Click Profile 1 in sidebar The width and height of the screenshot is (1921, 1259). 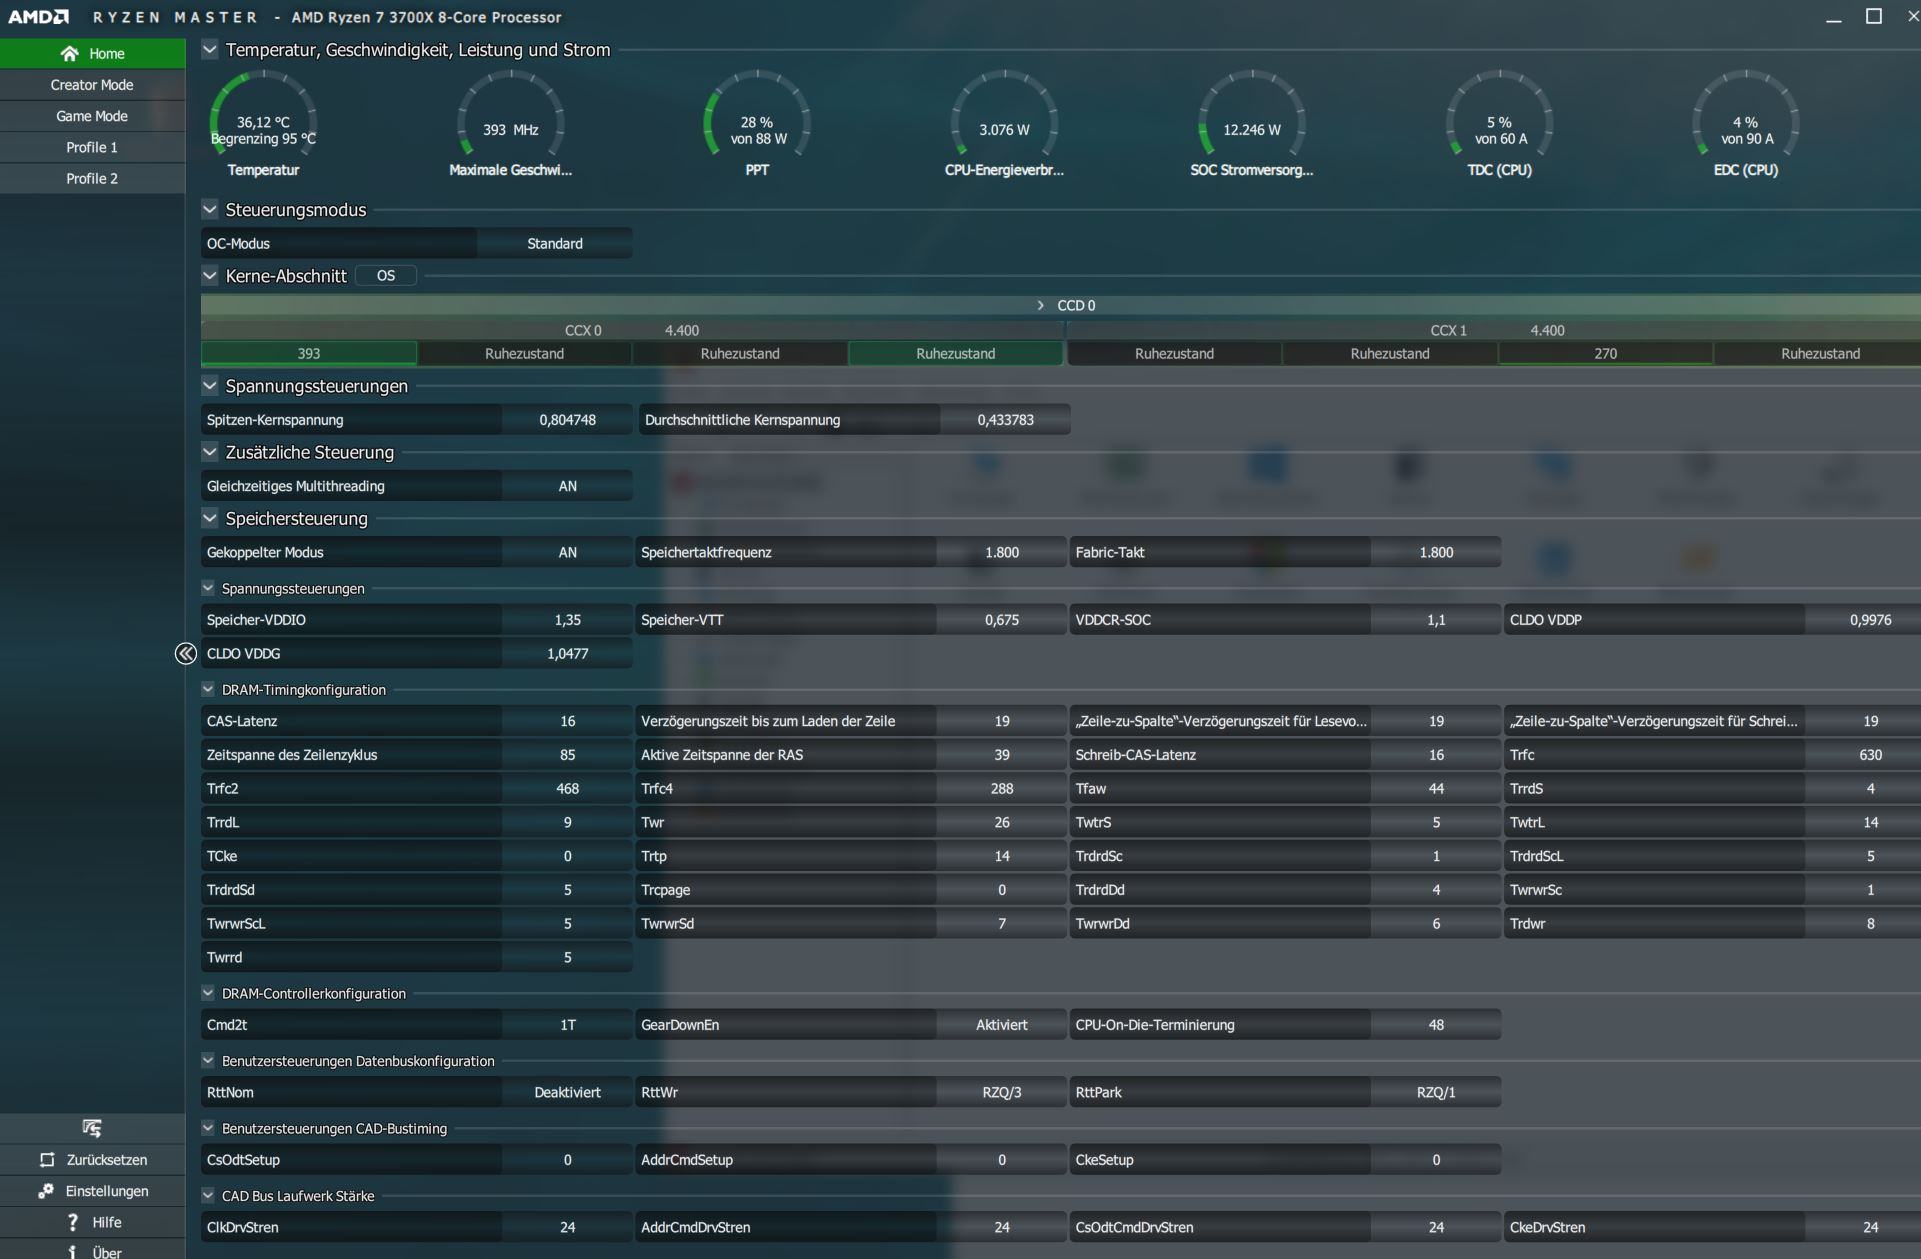pos(90,146)
